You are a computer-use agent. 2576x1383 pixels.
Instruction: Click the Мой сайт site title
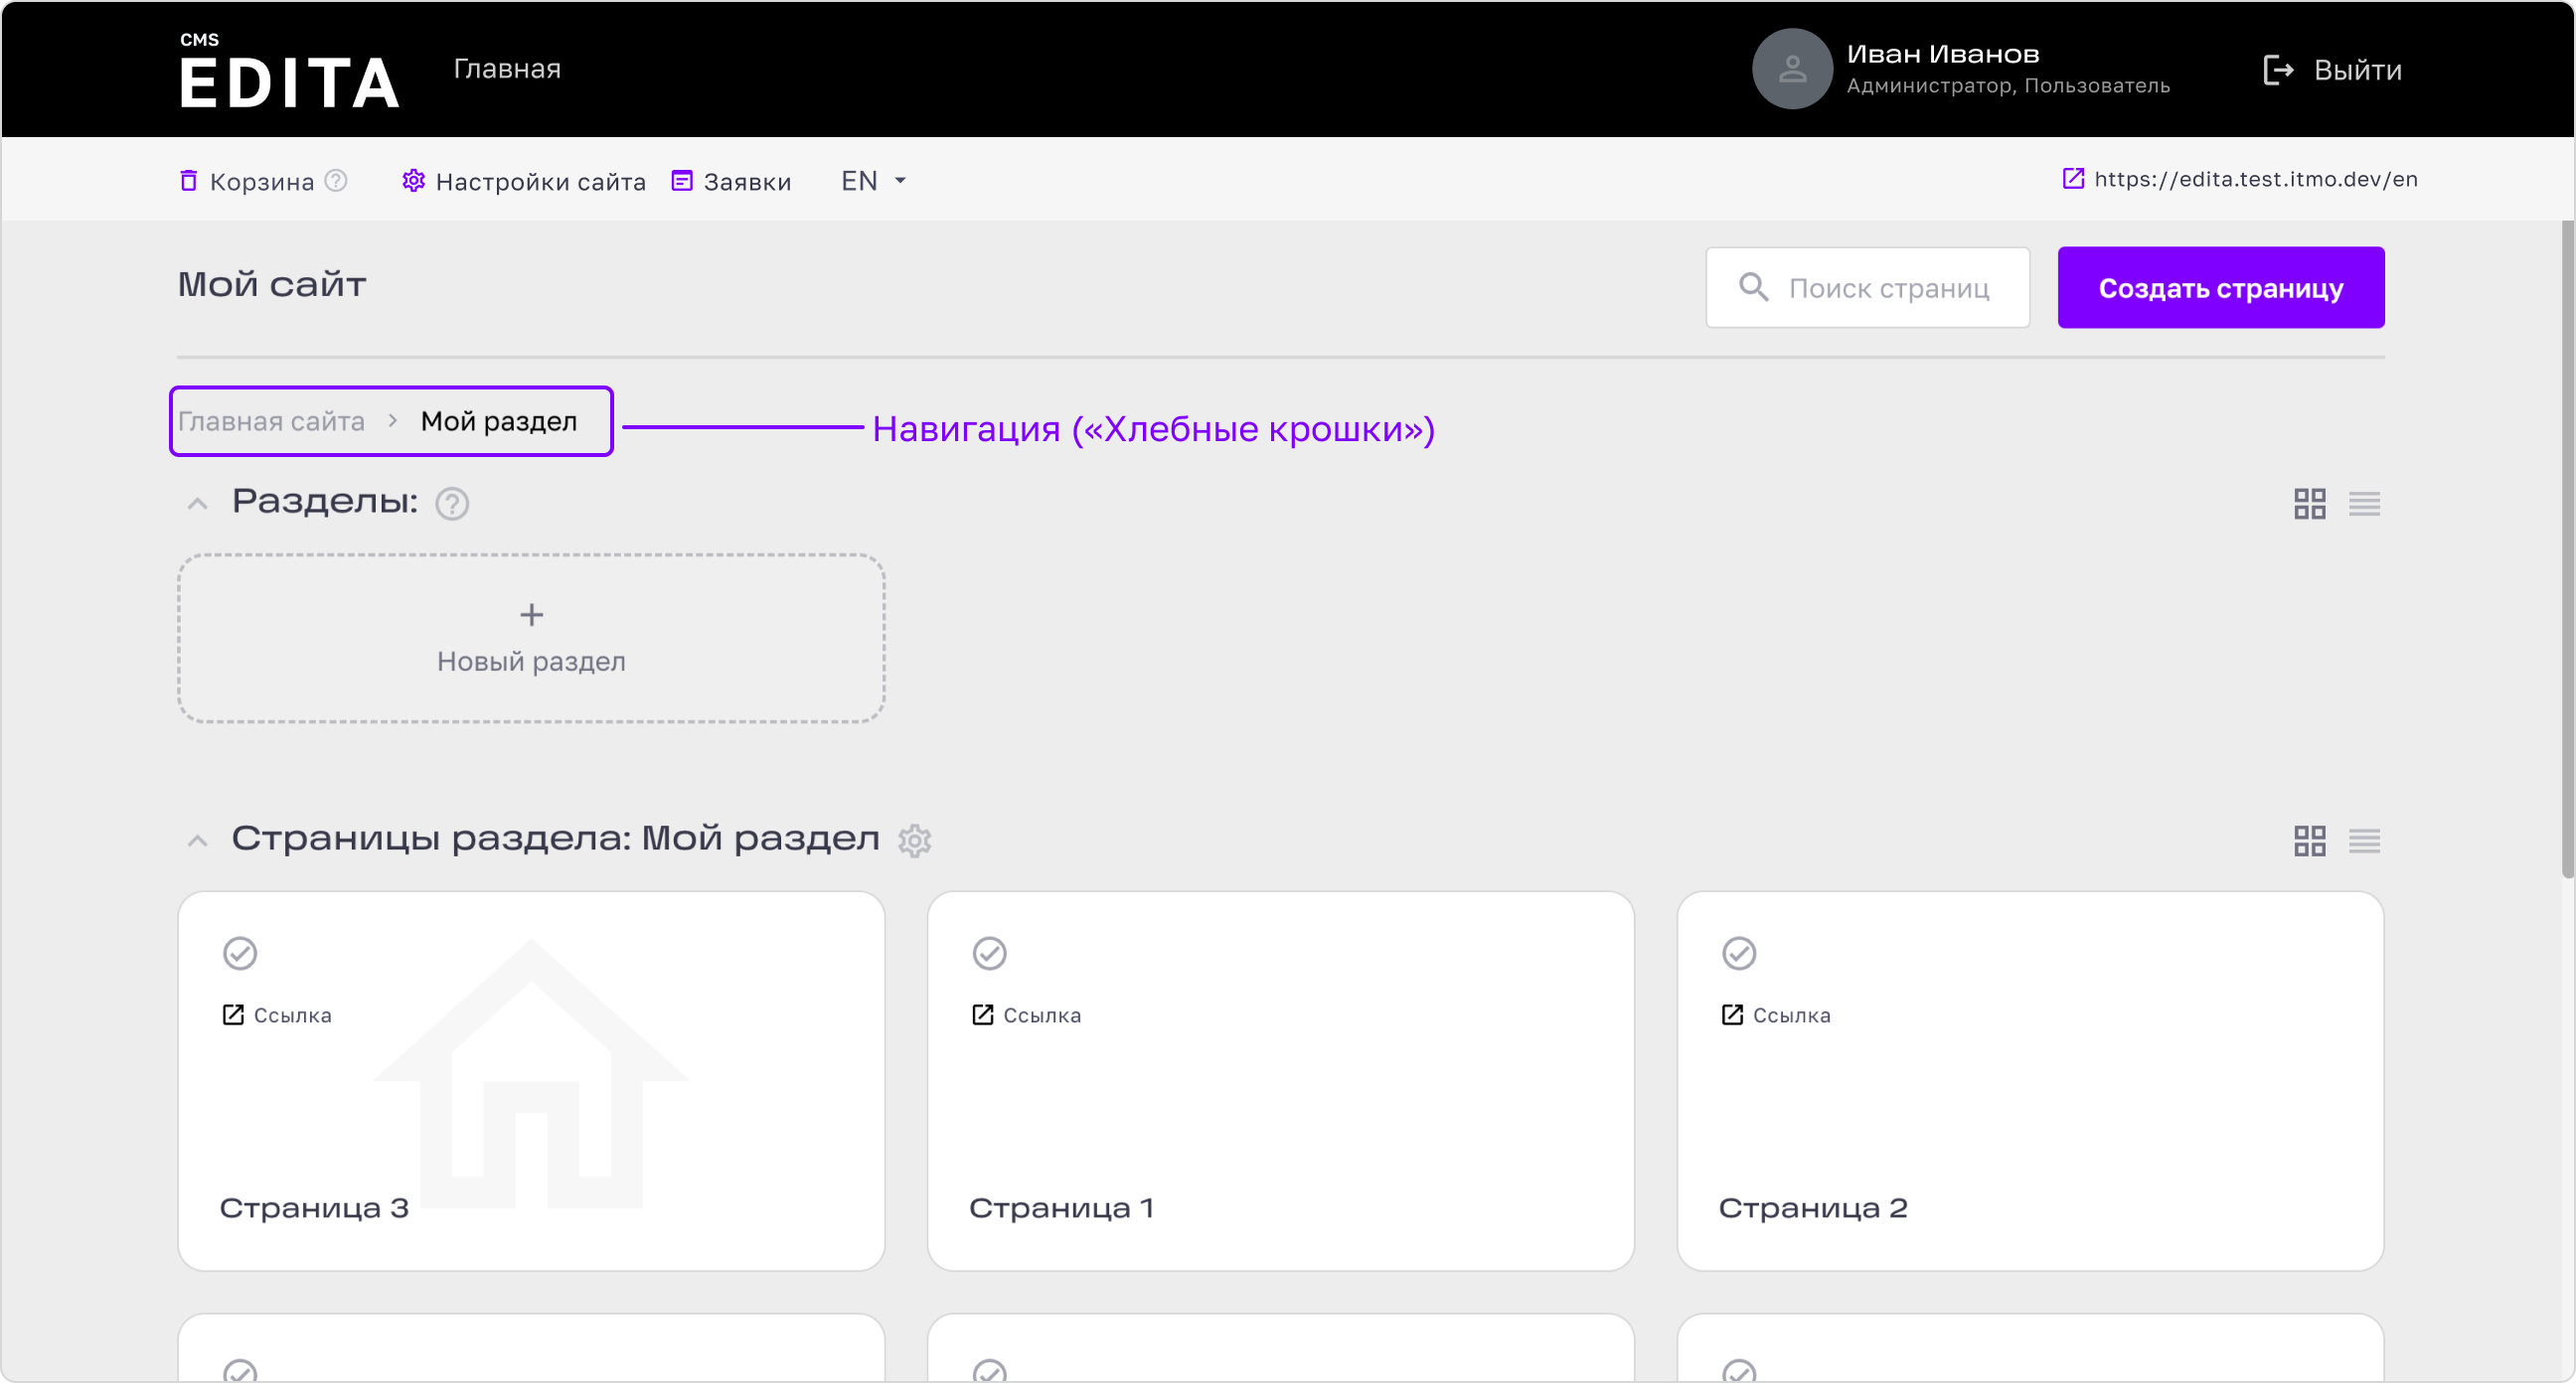[272, 284]
